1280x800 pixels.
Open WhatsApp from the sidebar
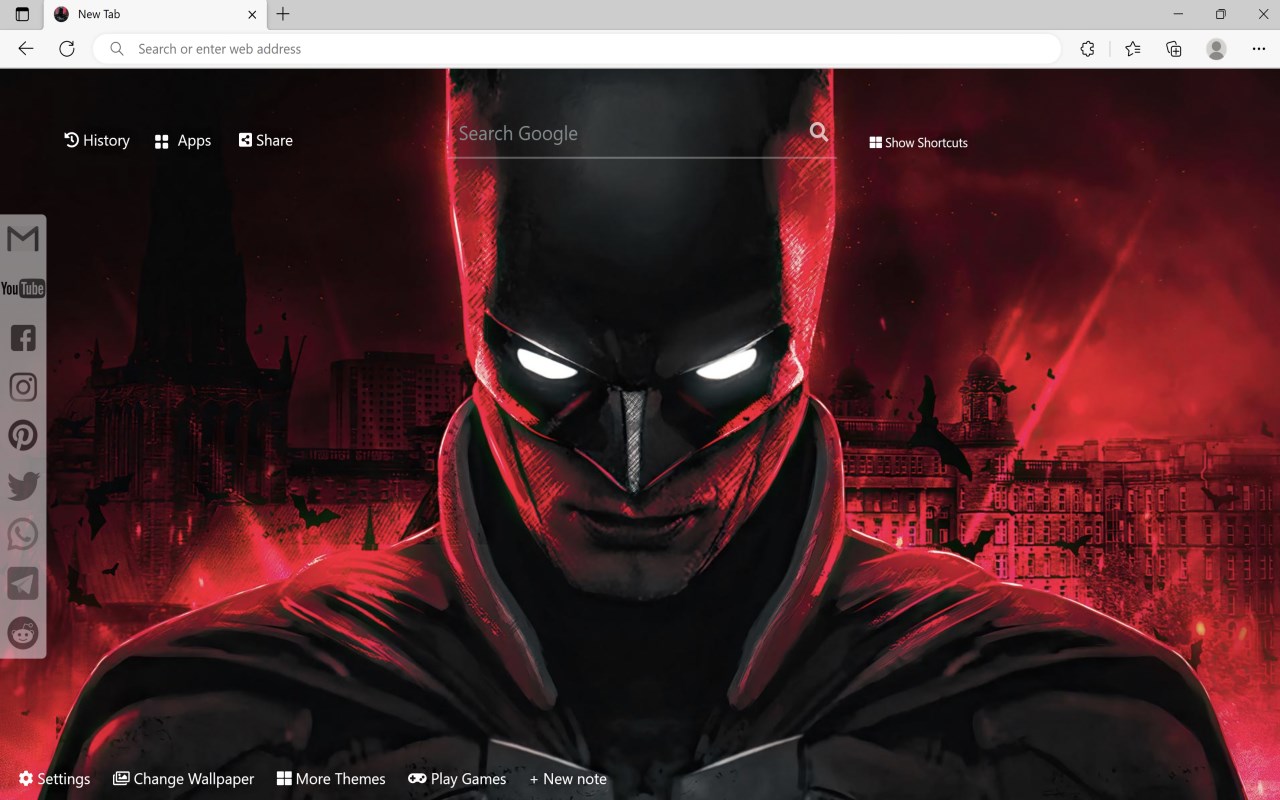(23, 534)
